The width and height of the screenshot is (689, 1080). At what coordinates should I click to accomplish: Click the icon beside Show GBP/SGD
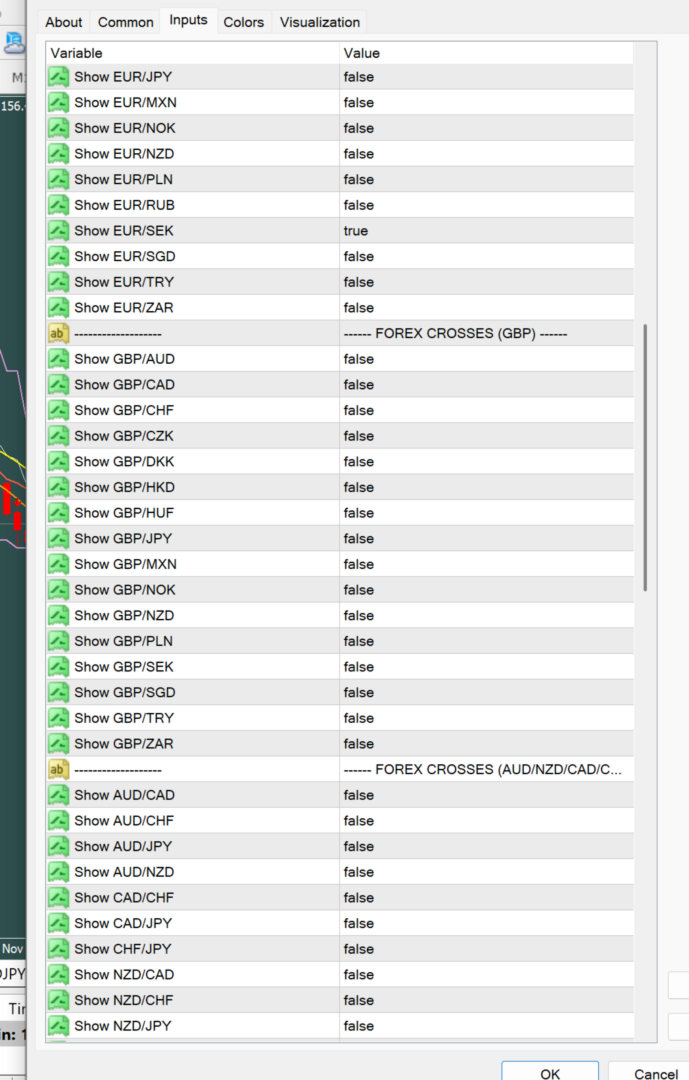click(59, 692)
